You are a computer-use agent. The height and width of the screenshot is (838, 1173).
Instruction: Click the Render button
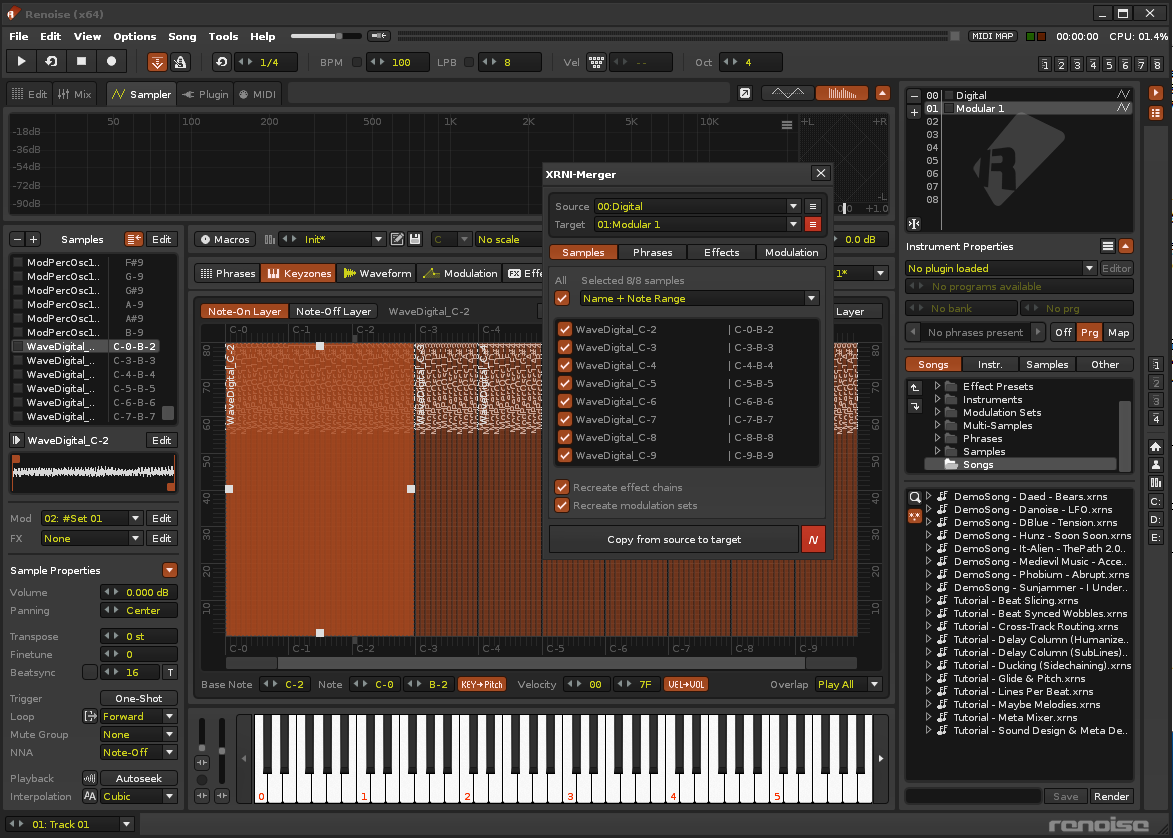click(x=1111, y=796)
